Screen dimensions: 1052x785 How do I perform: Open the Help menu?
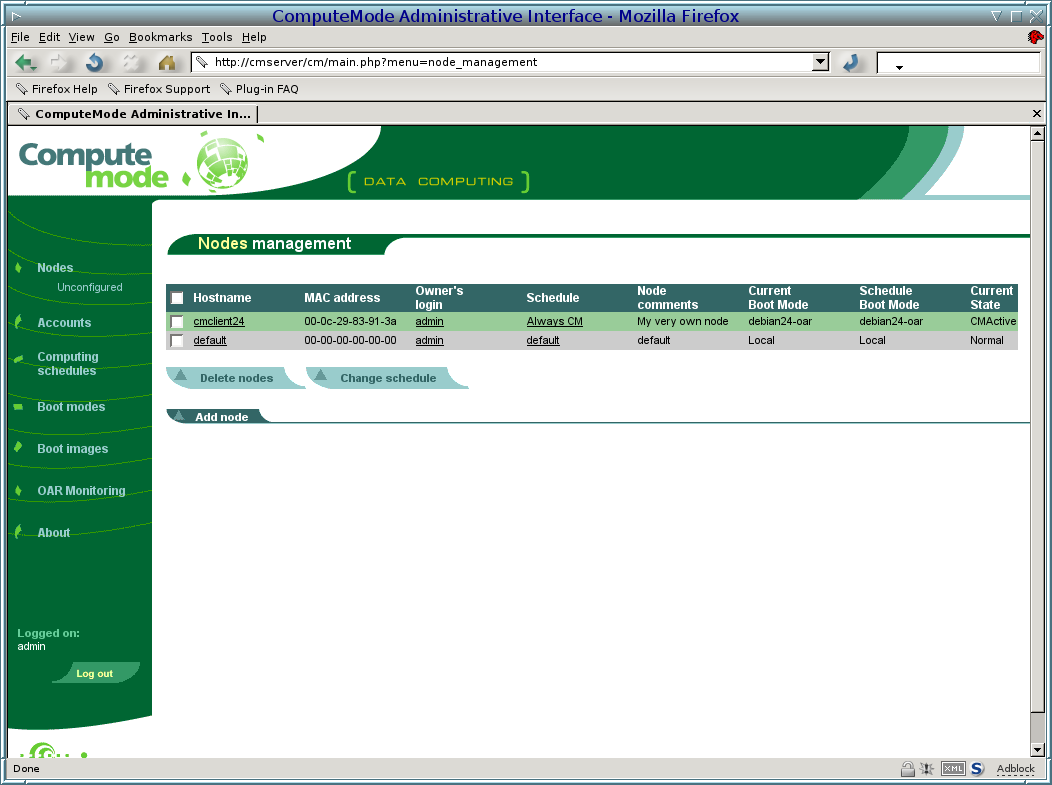254,37
